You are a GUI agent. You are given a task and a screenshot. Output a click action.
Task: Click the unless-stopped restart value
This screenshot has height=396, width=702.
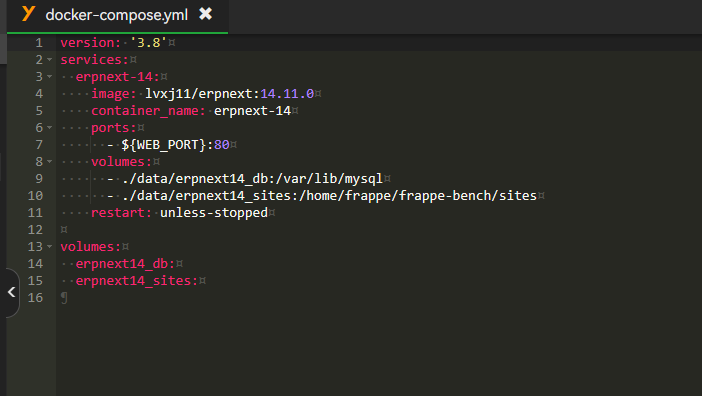pyautogui.click(x=214, y=213)
